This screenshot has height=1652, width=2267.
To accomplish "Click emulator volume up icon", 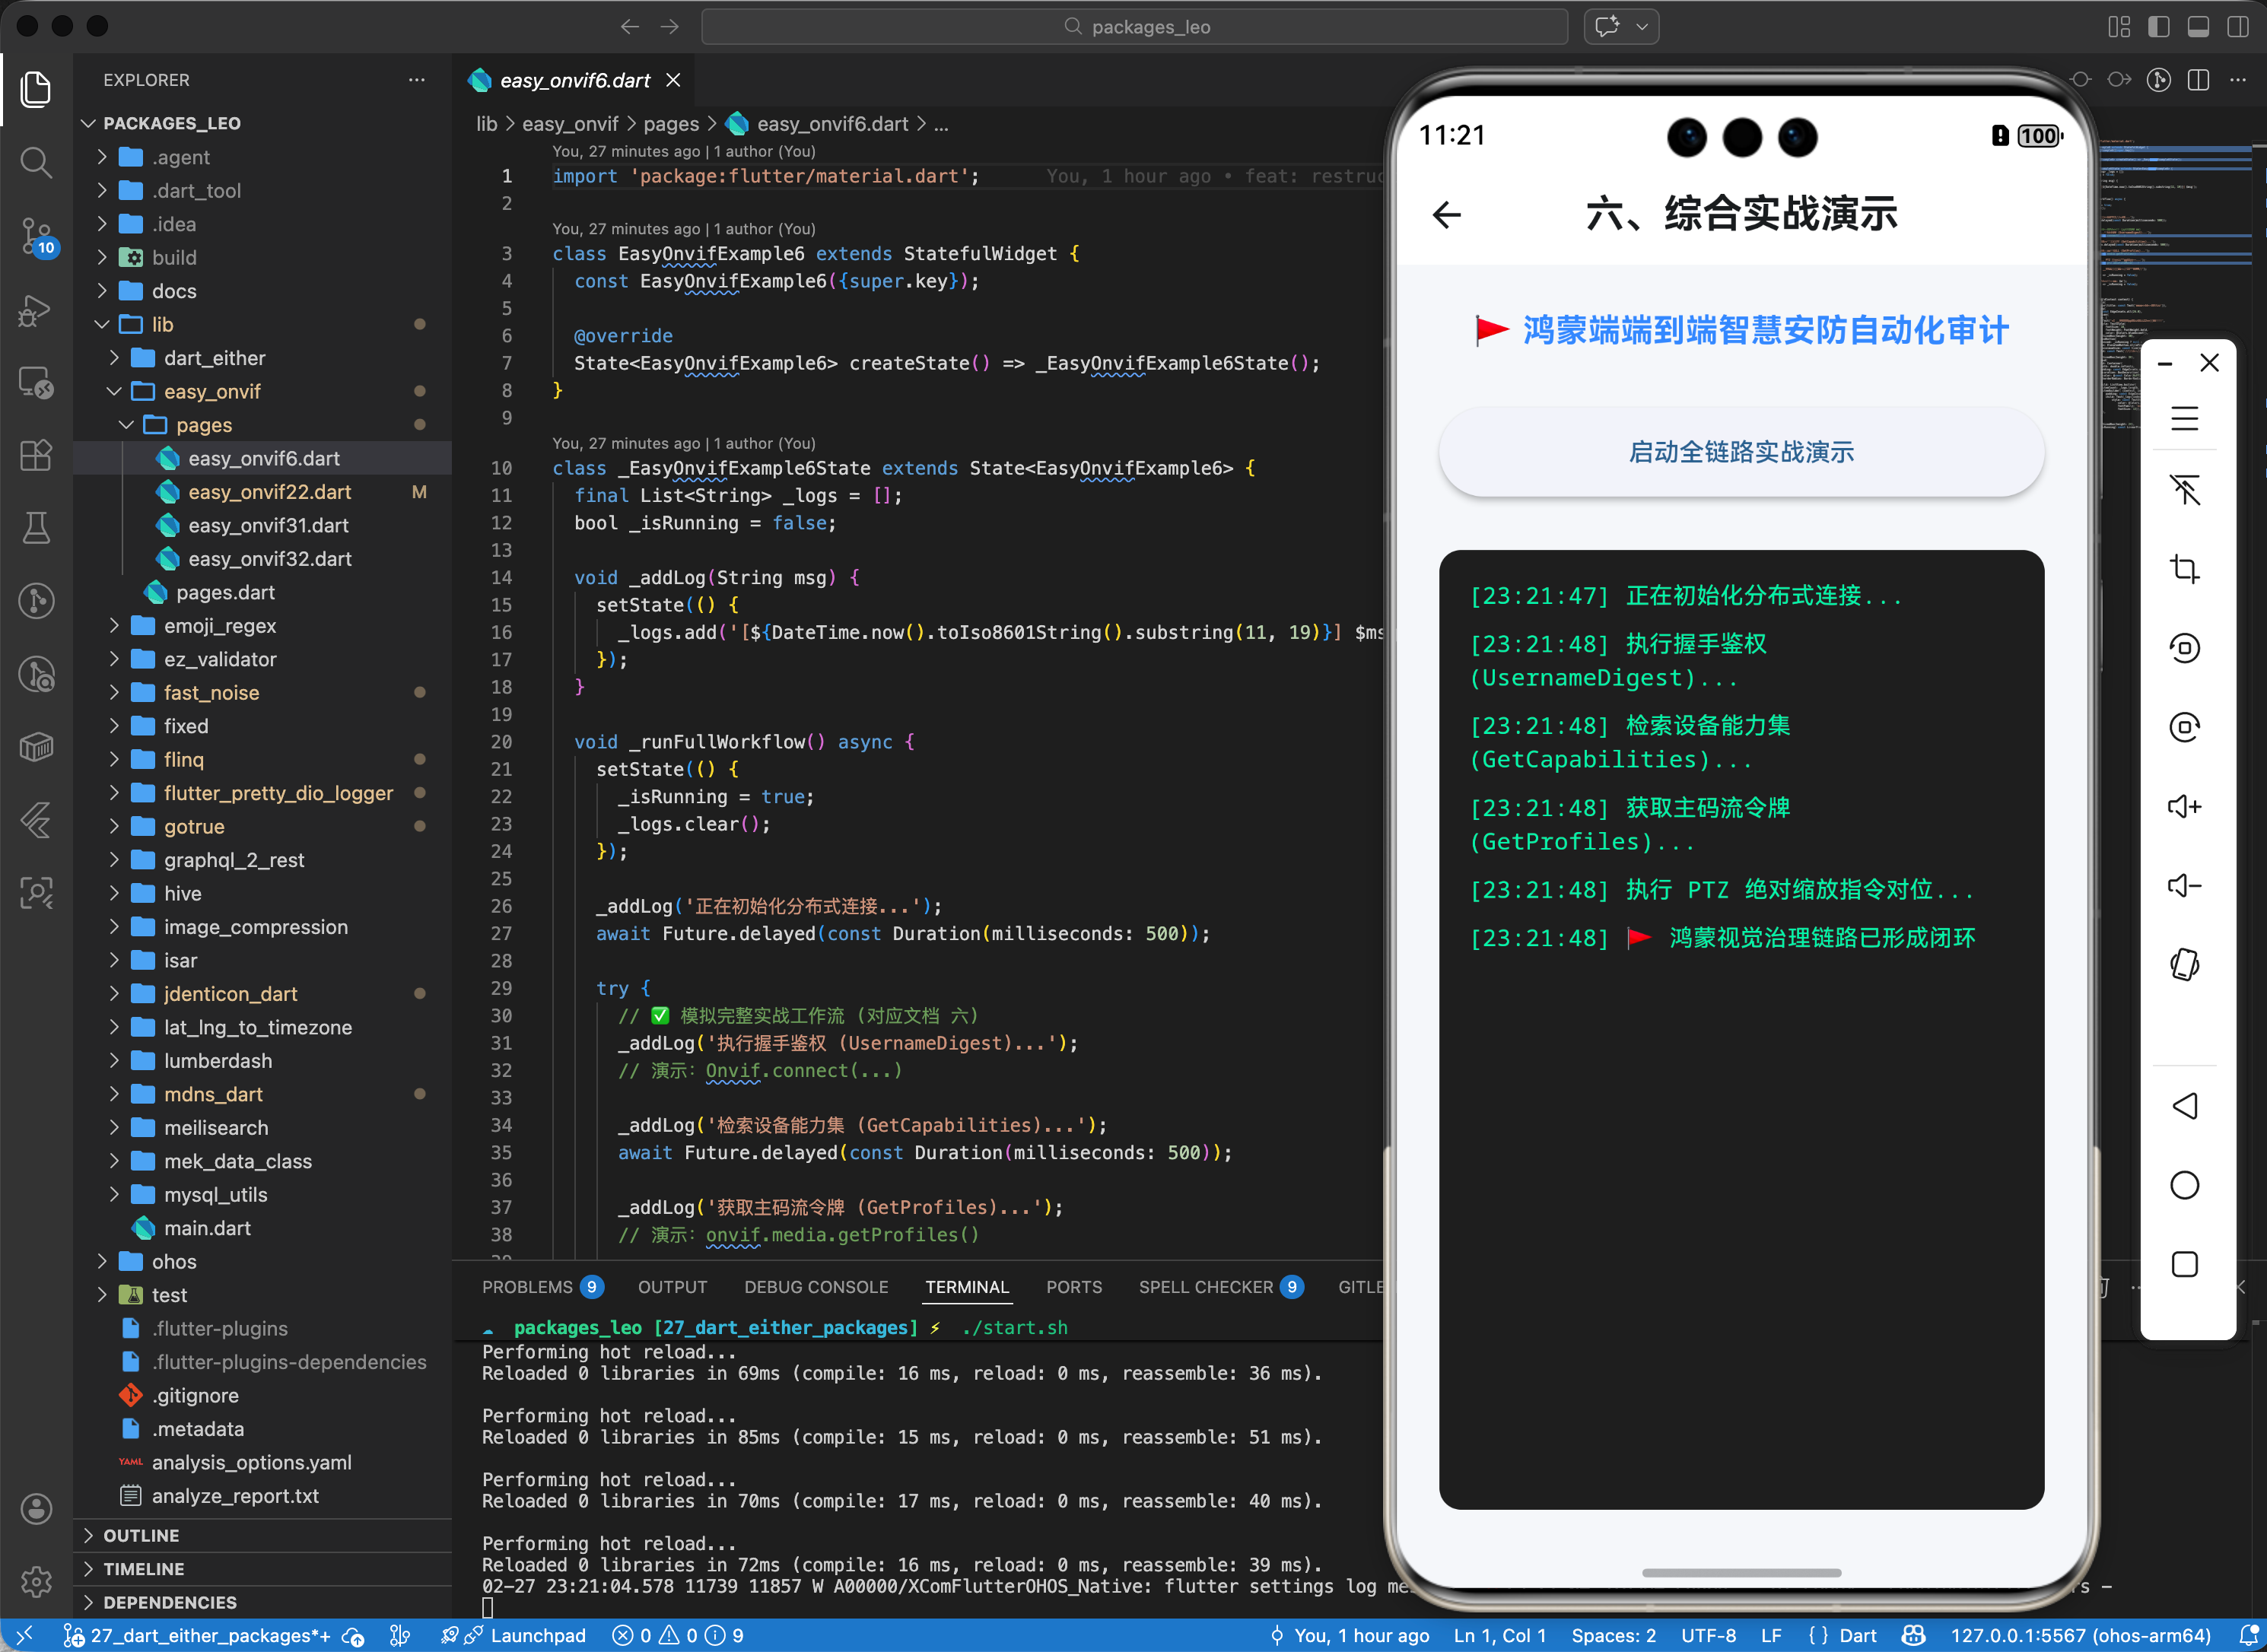I will (2184, 806).
